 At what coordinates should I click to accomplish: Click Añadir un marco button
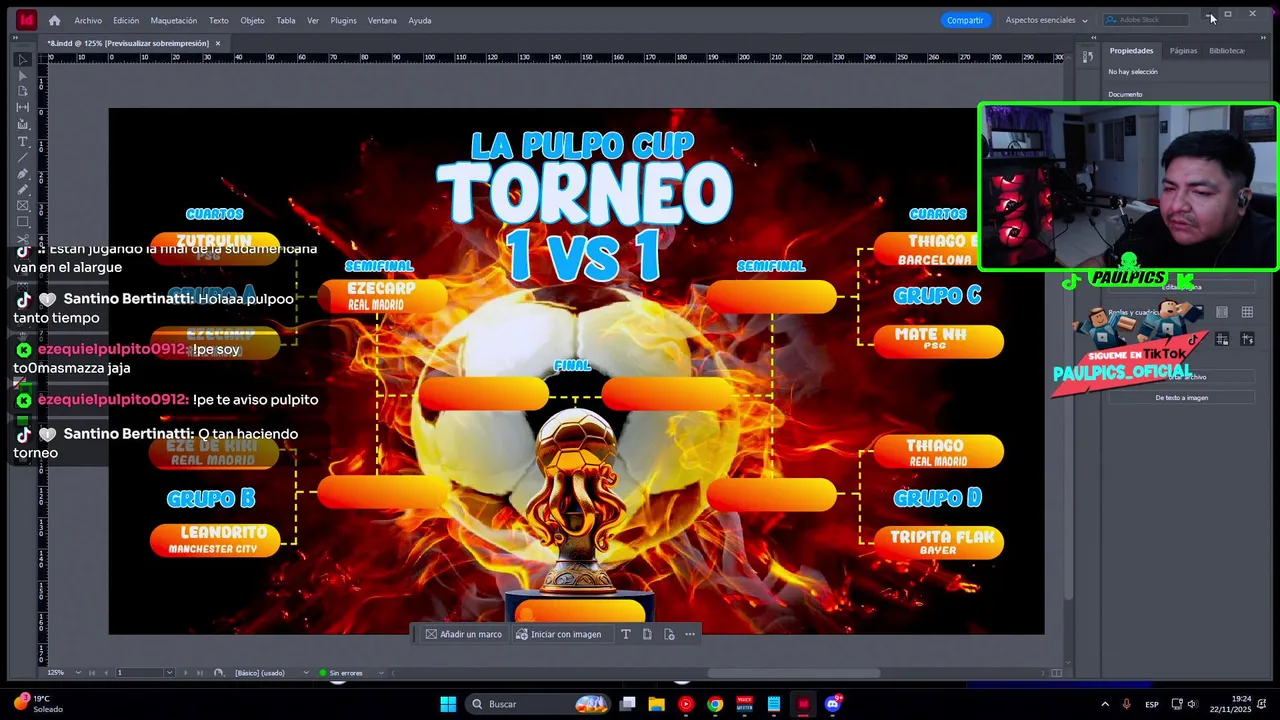tap(464, 634)
